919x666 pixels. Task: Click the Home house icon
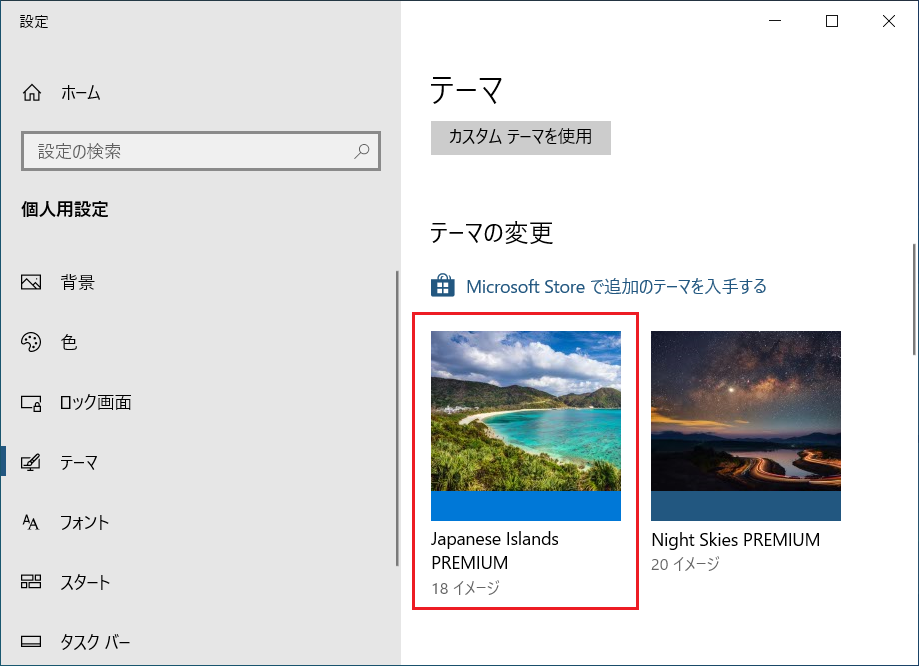[32, 93]
